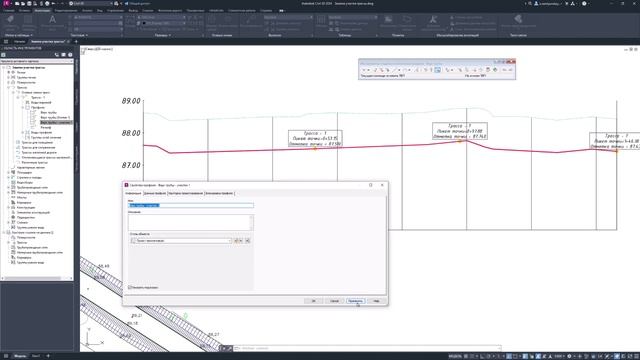Add new drawing tab with plus button
Image resolution: width=640 pixels, height=360 pixels.
tap(76, 42)
